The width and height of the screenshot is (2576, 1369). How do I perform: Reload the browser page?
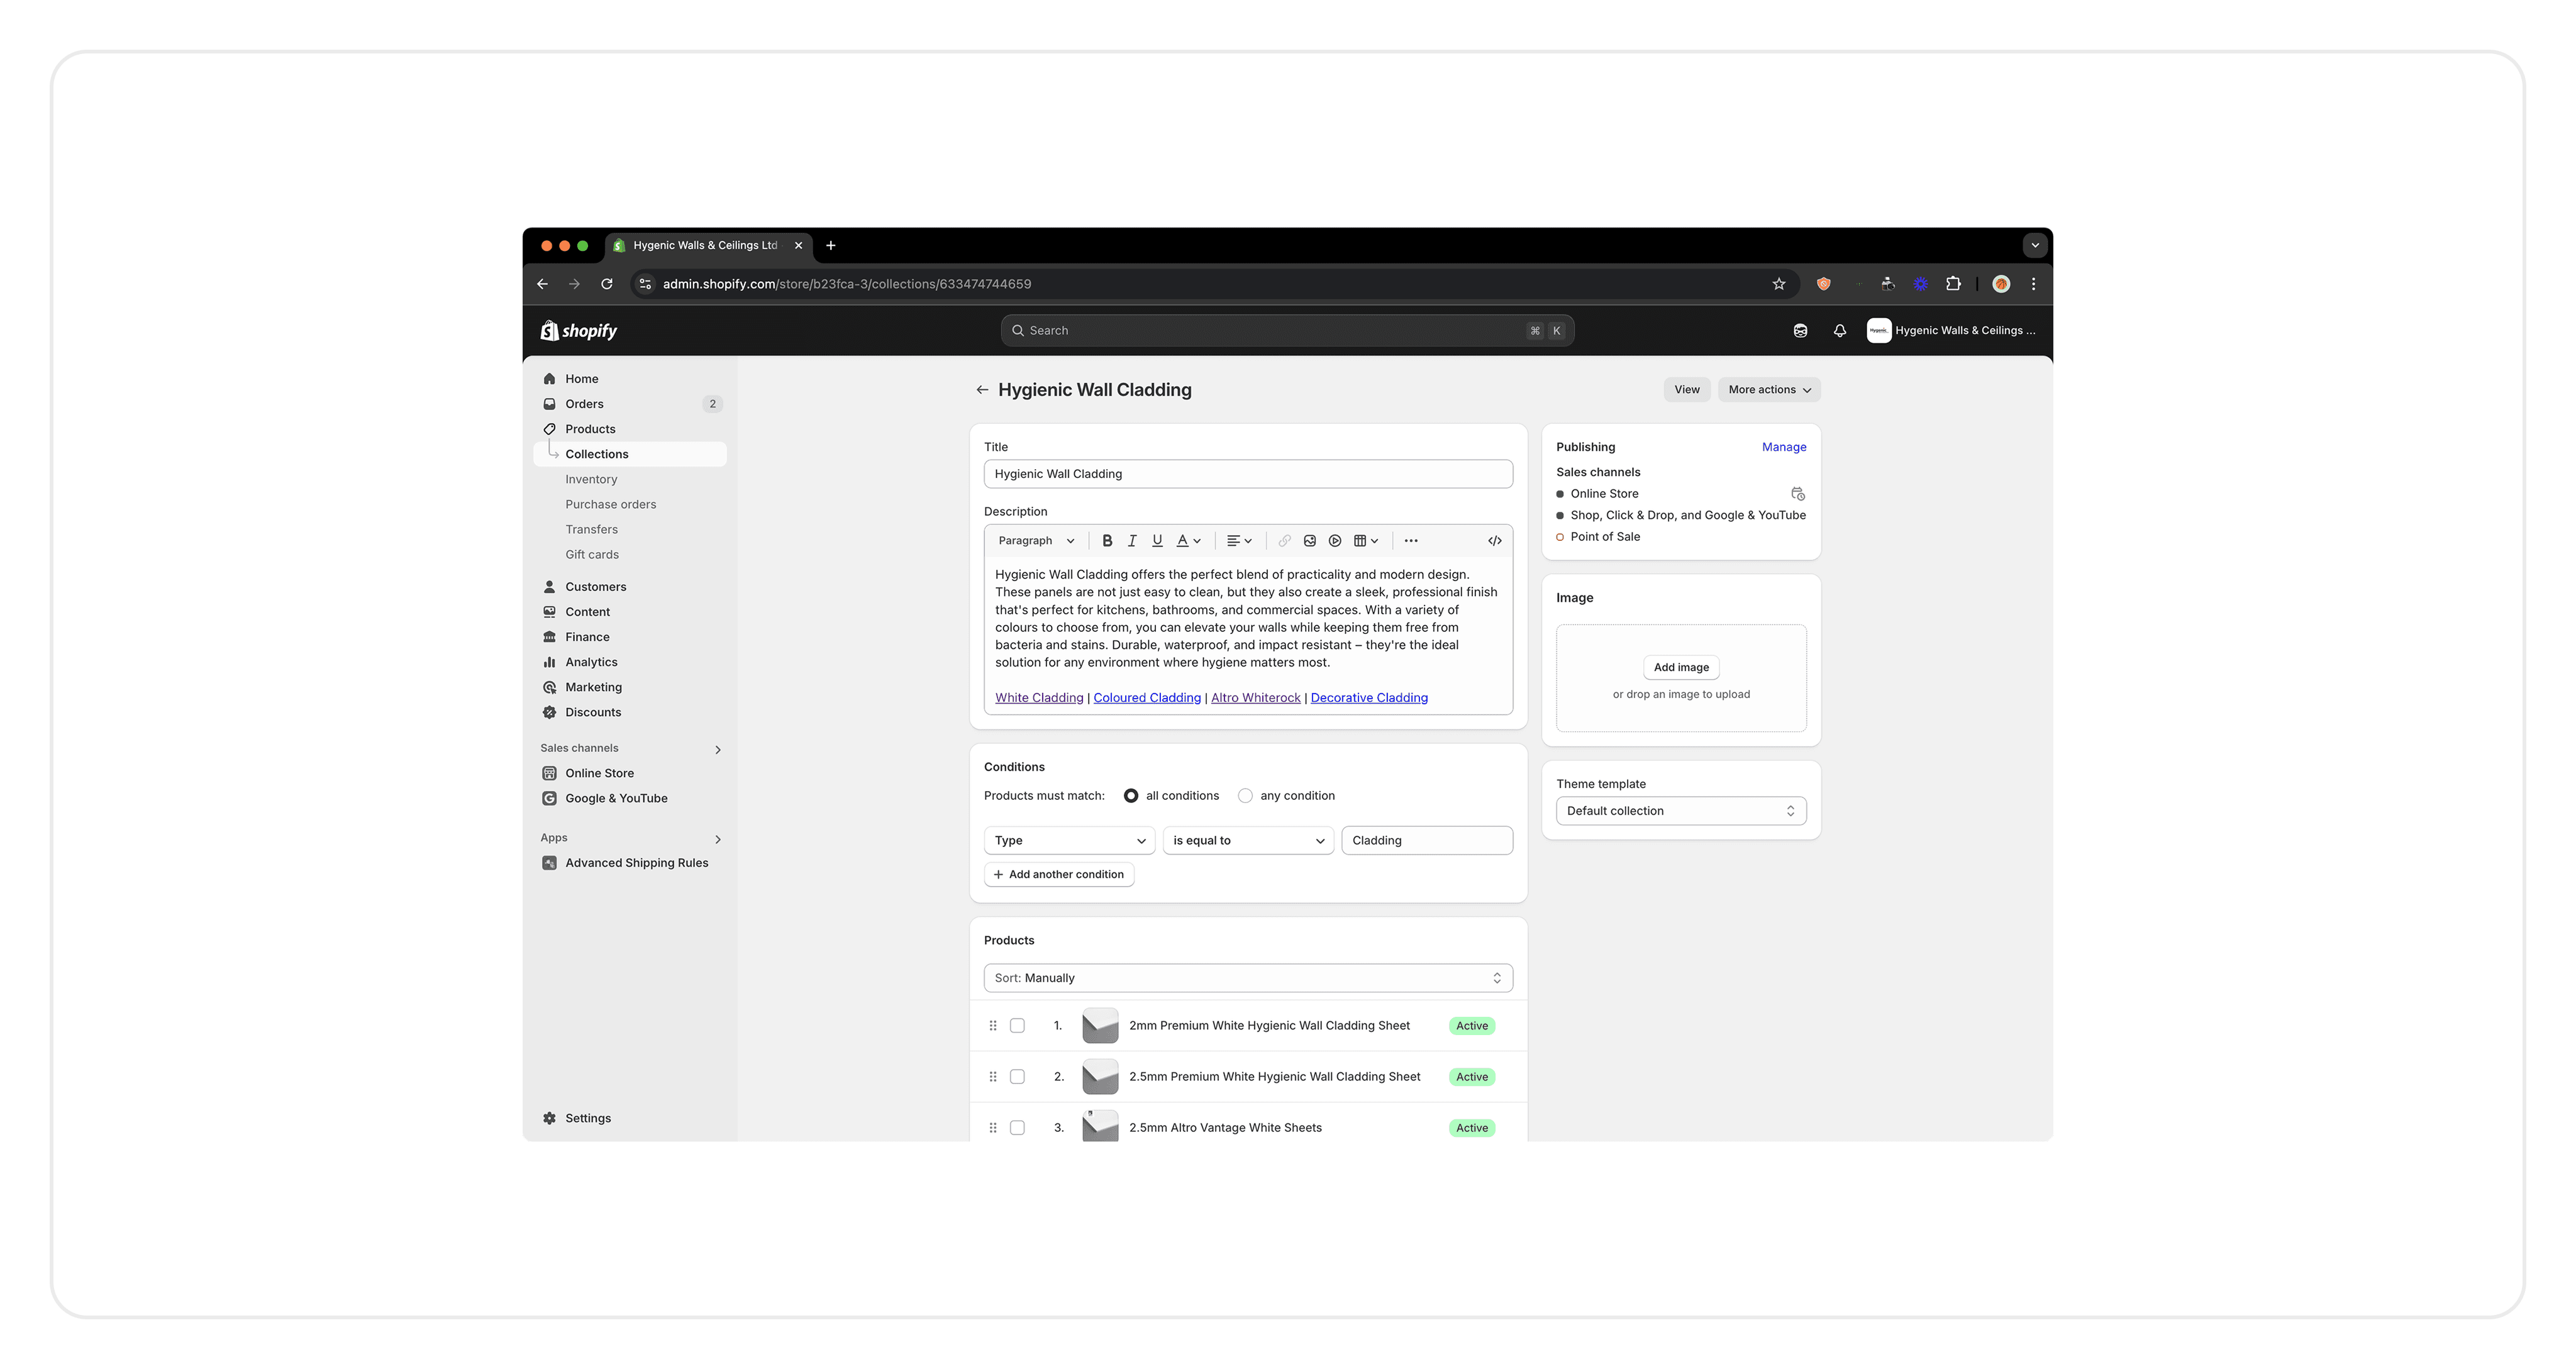(606, 284)
